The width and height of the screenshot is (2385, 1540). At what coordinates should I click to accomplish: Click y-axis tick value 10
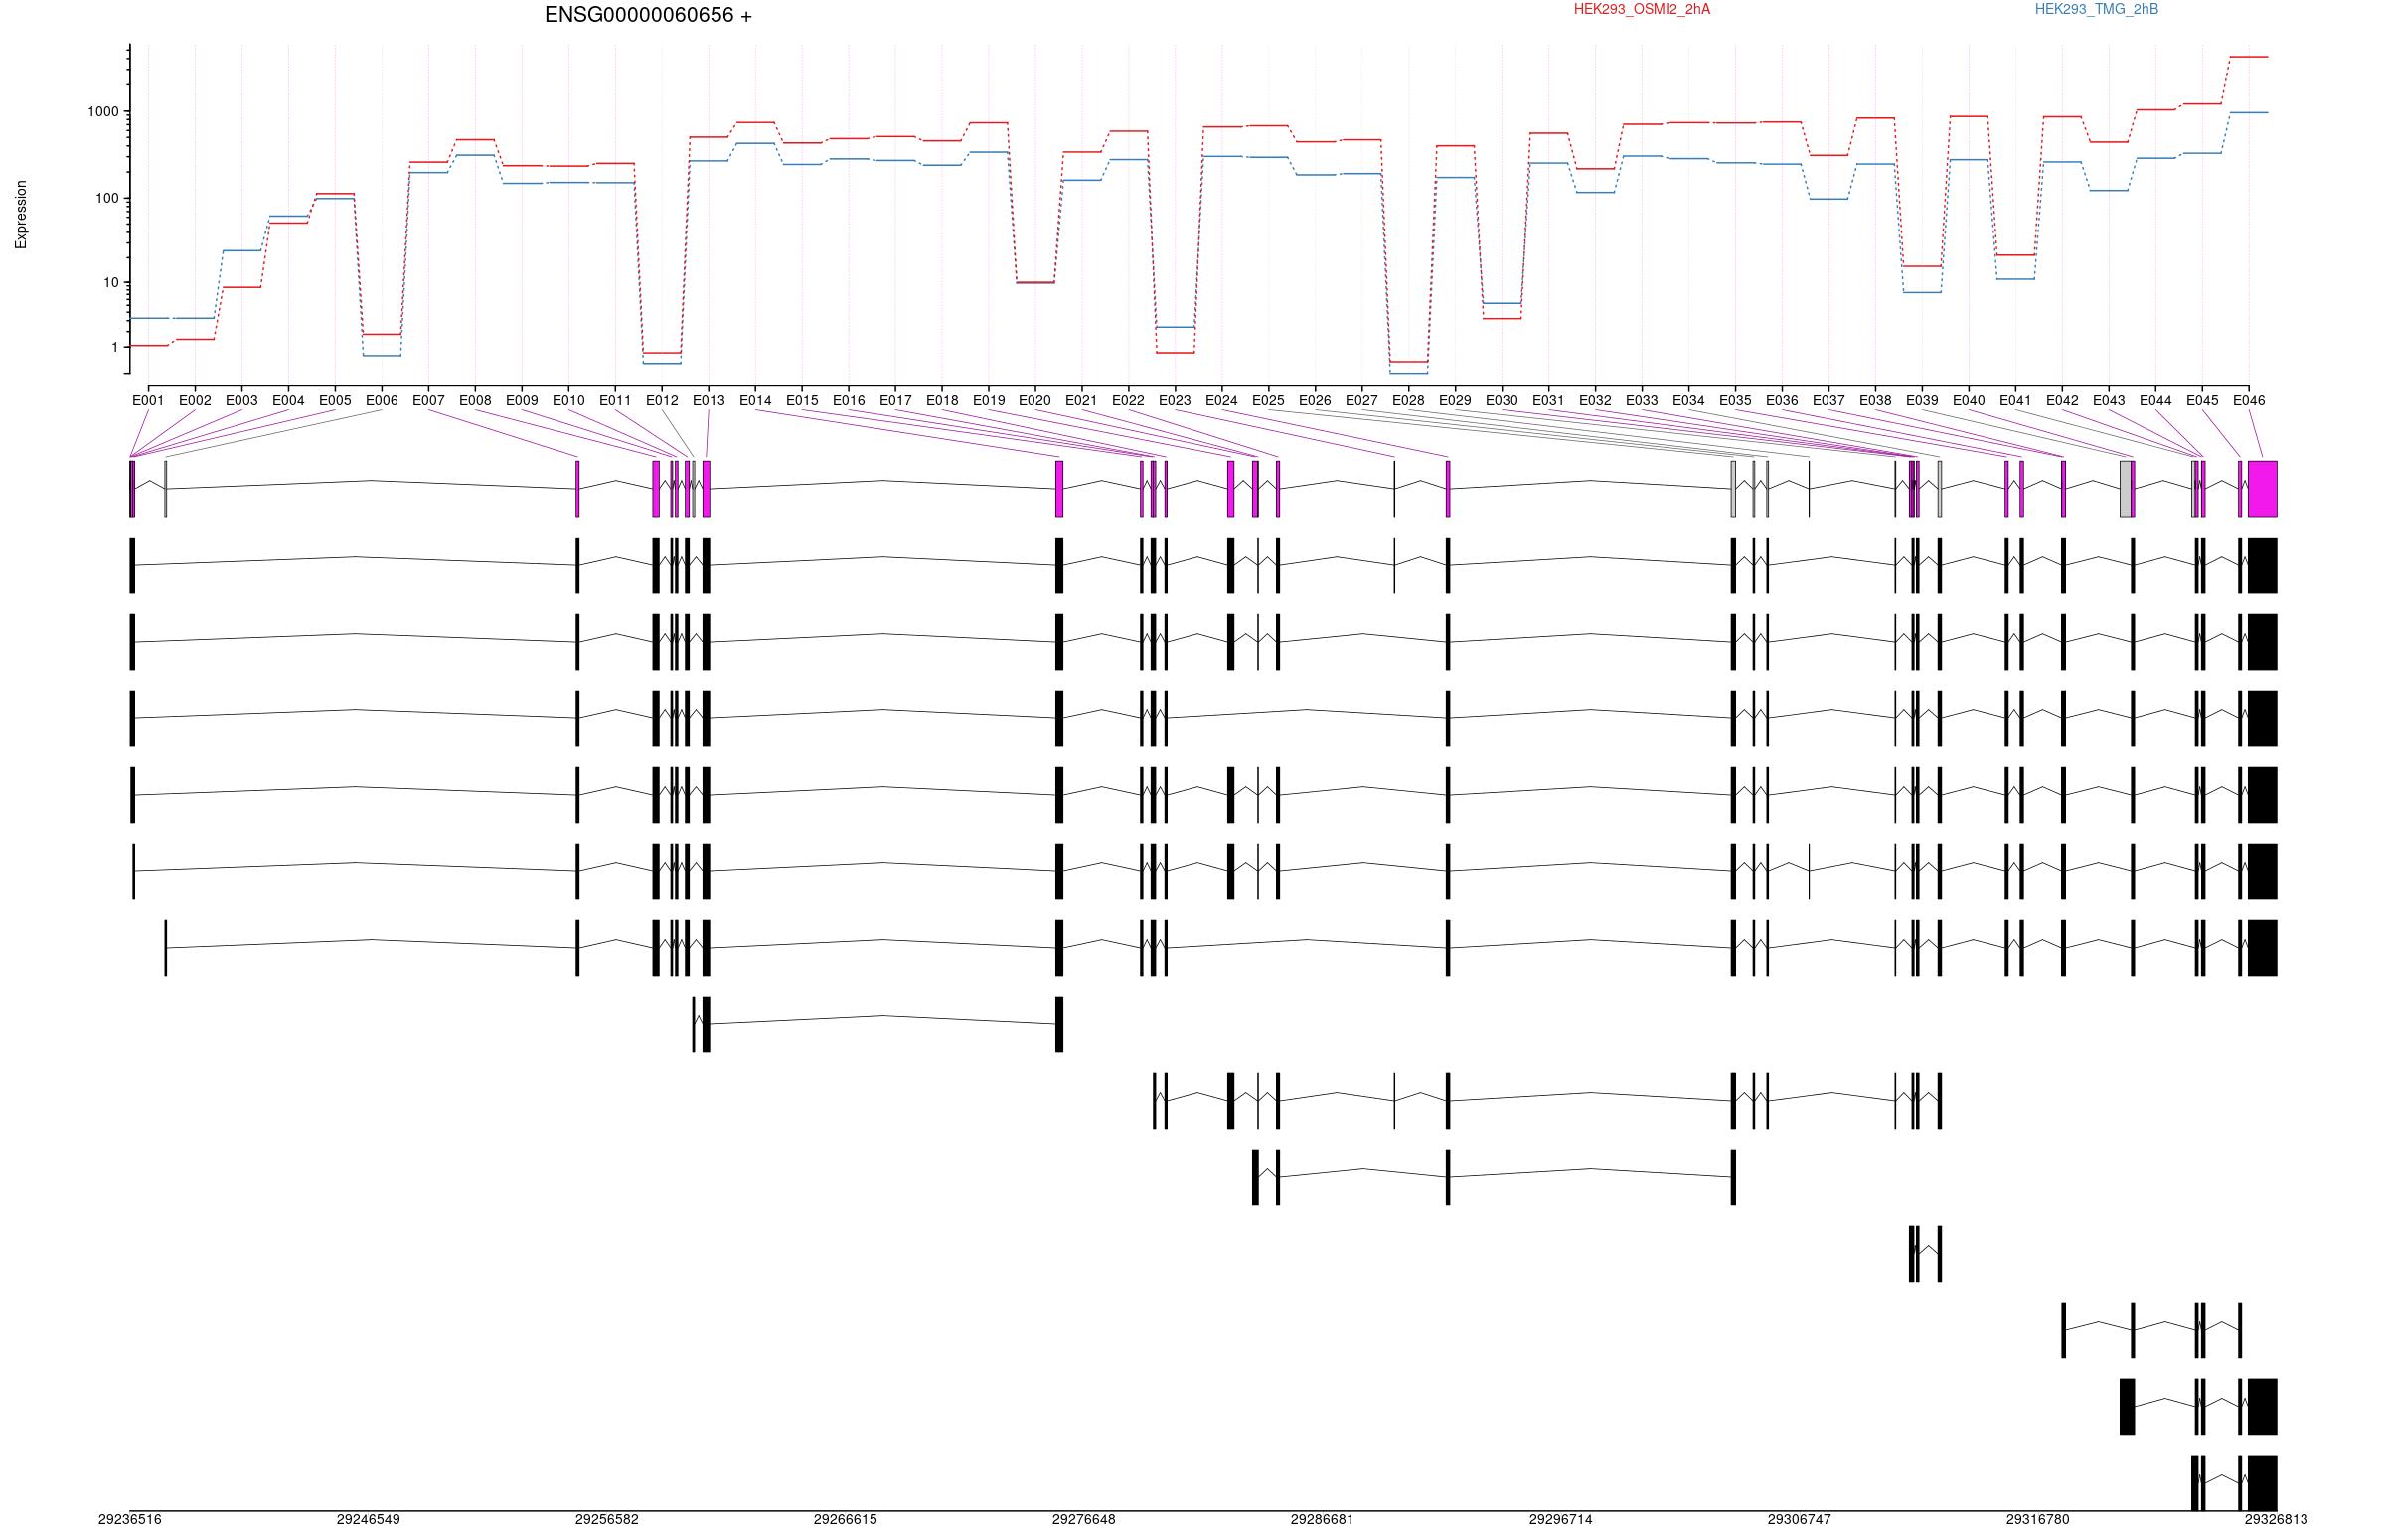[112, 283]
